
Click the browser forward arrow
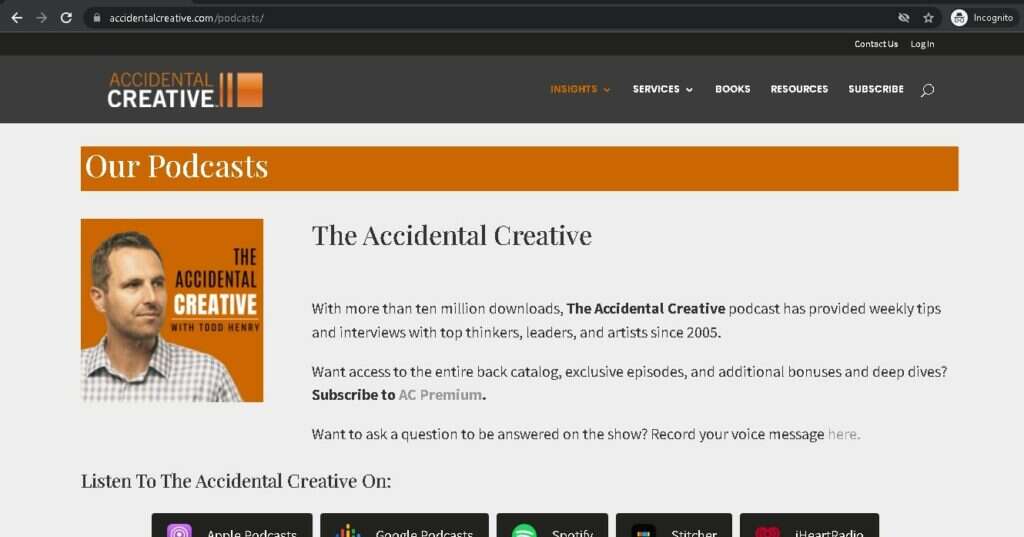coord(41,18)
